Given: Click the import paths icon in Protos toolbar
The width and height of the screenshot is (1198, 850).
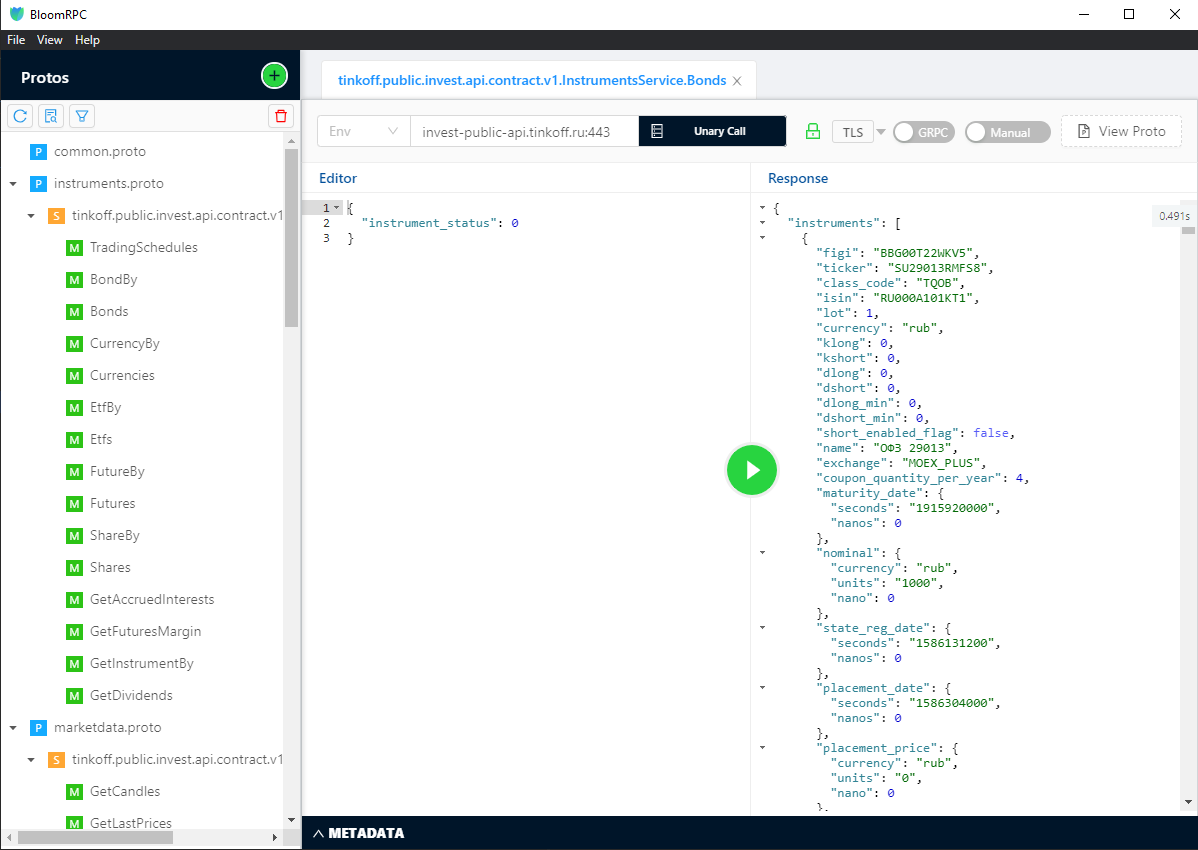Looking at the screenshot, I should [51, 116].
